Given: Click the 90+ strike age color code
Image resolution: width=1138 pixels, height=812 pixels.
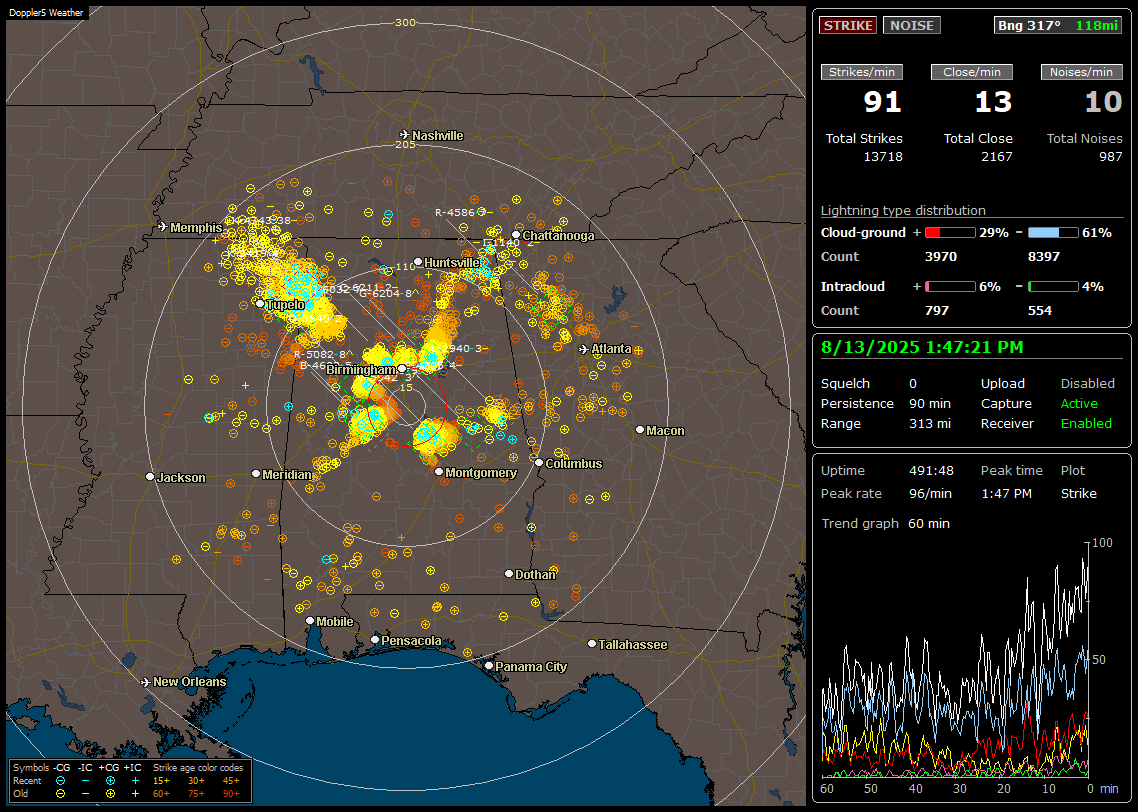Looking at the screenshot, I should (231, 794).
